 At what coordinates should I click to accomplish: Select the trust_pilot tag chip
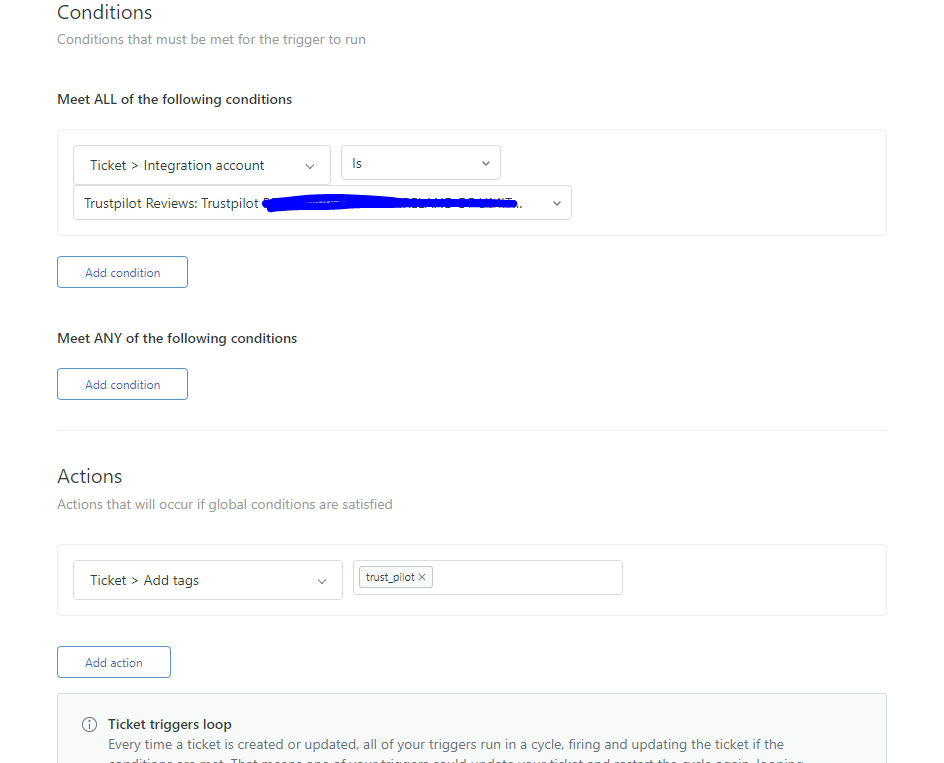click(x=390, y=576)
